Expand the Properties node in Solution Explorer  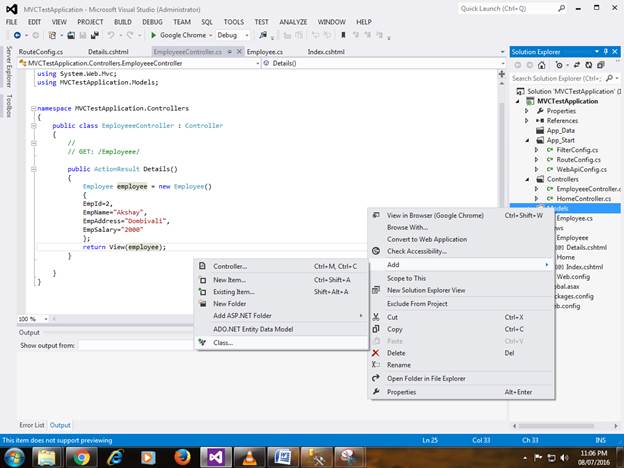527,111
